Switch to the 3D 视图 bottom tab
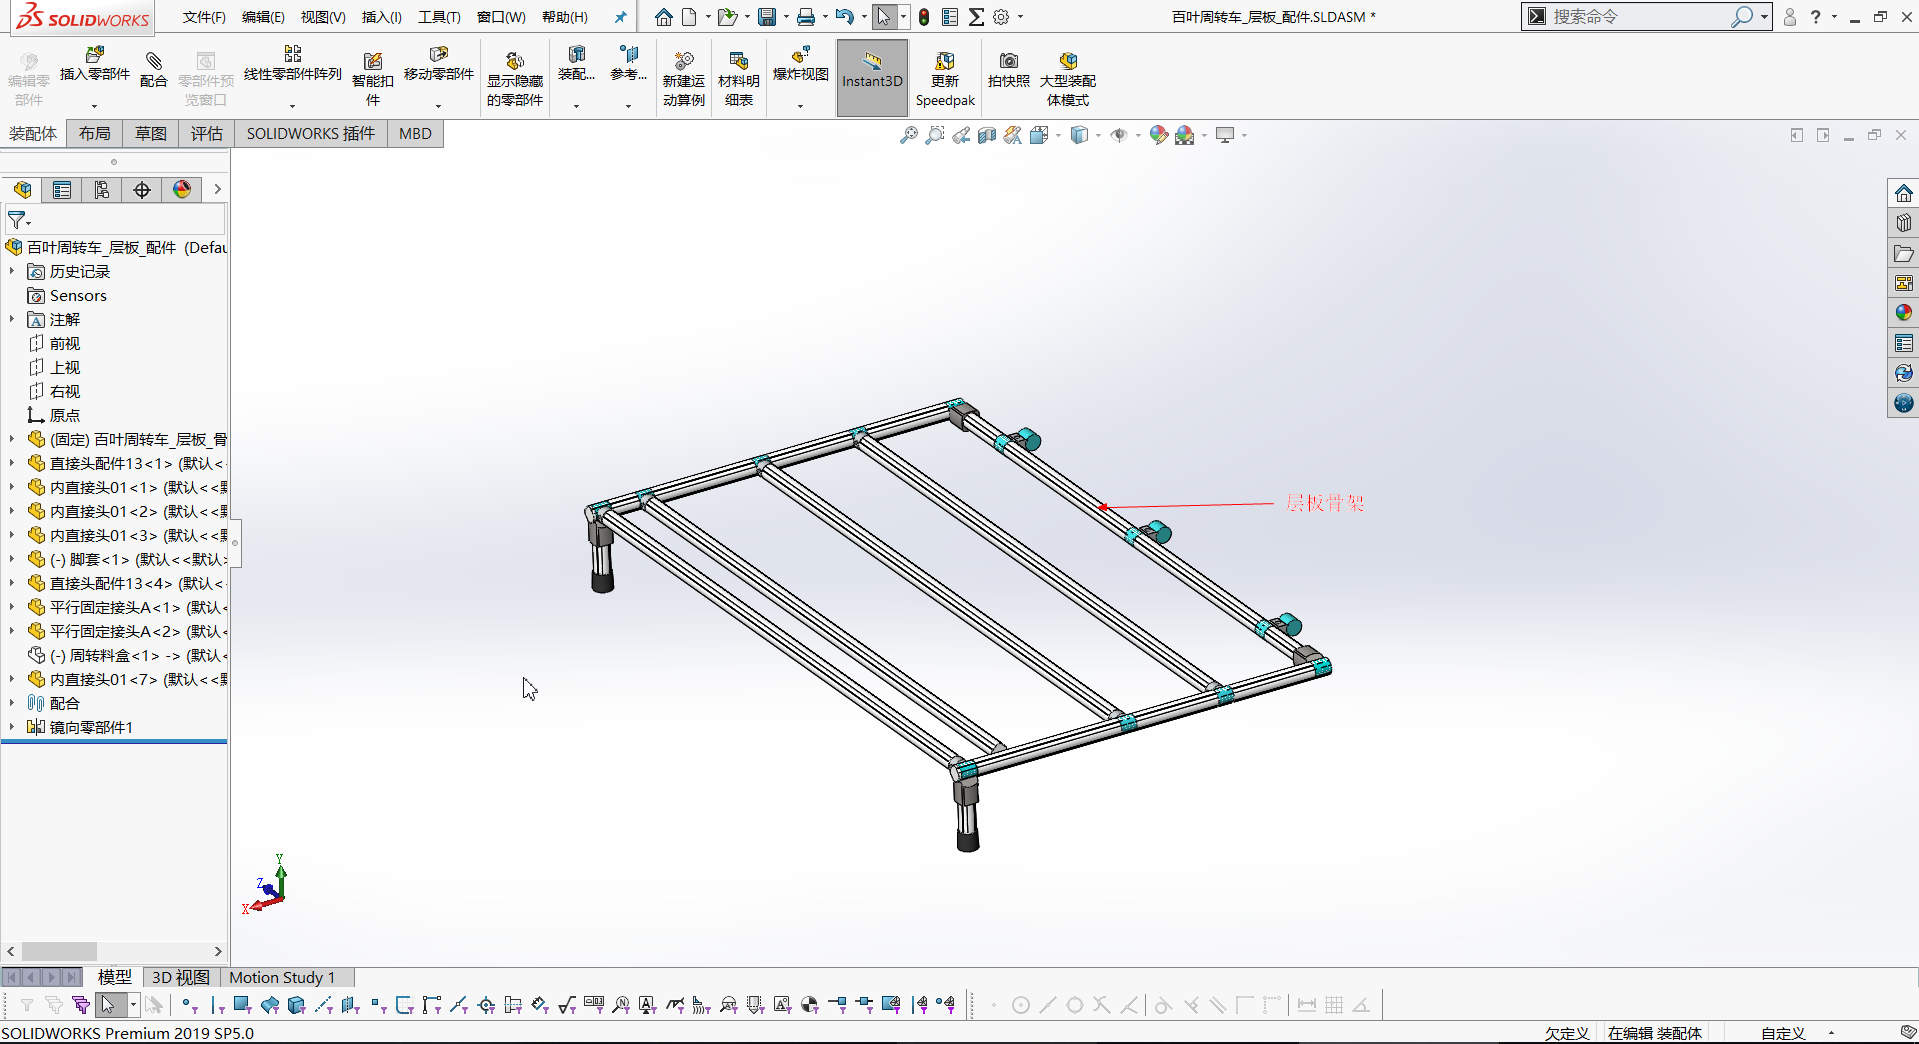 [x=180, y=977]
